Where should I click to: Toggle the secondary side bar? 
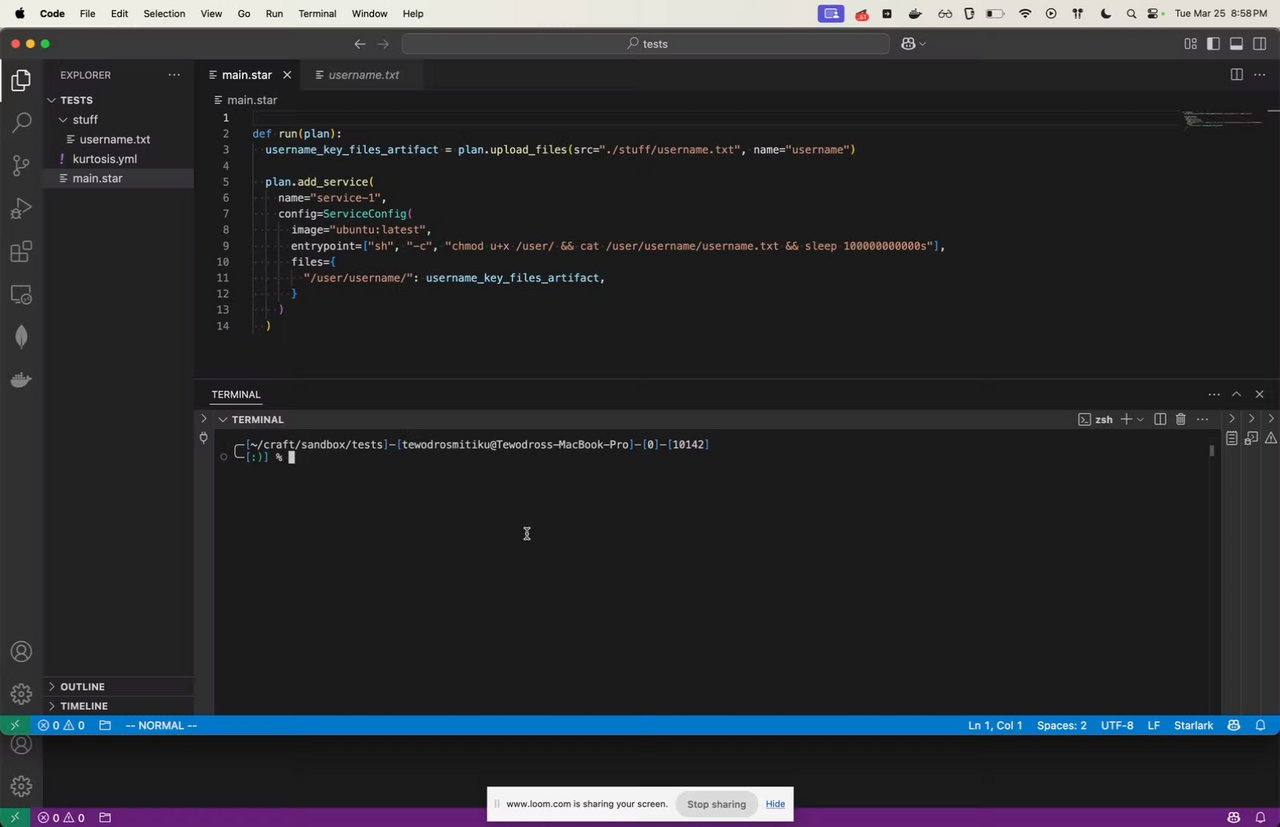(1260, 44)
